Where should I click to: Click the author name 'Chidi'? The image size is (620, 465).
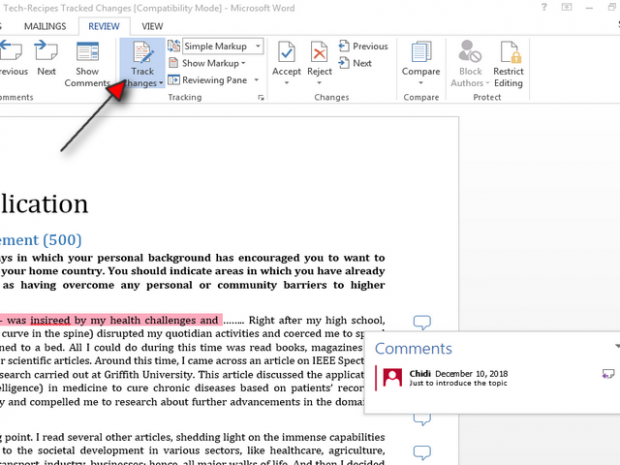[420, 374]
